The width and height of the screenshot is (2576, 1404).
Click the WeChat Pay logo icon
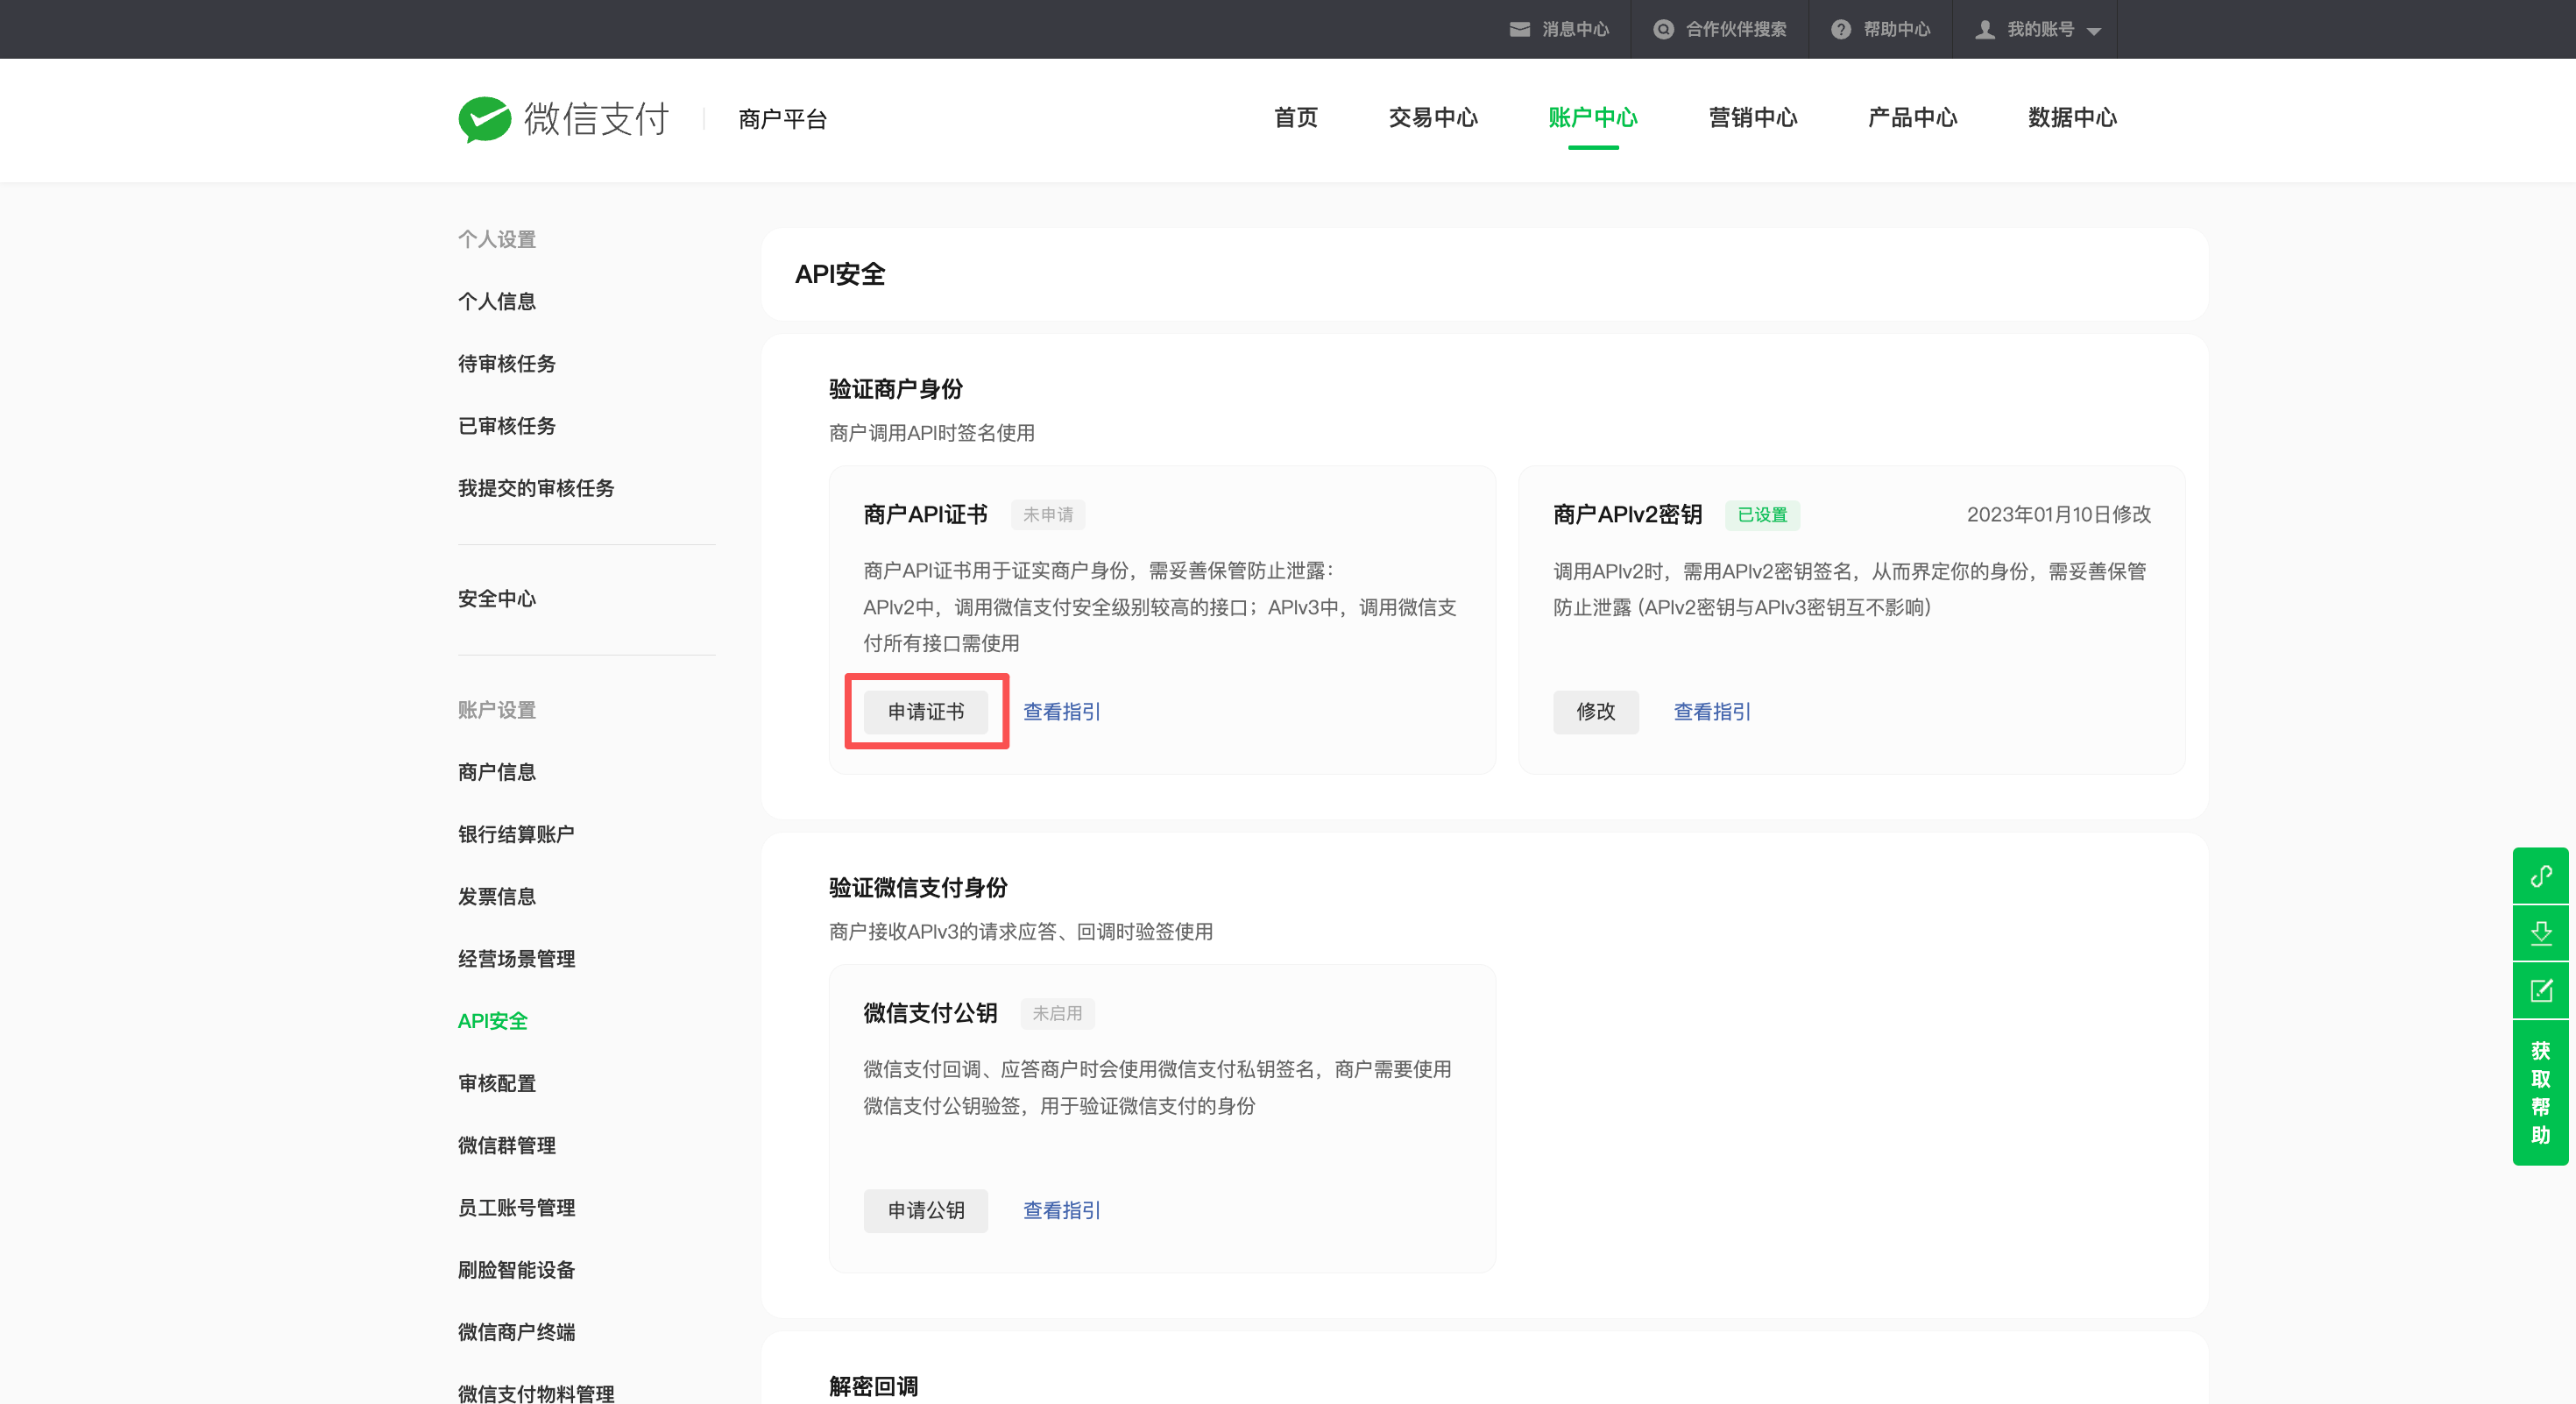pyautogui.click(x=484, y=119)
